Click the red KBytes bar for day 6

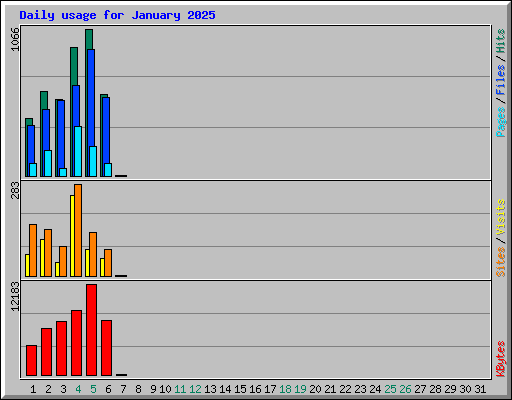pos(106,348)
